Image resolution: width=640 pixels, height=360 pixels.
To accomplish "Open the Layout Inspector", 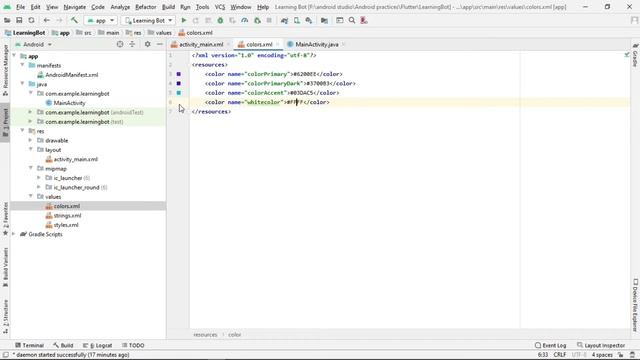I will tap(601, 345).
